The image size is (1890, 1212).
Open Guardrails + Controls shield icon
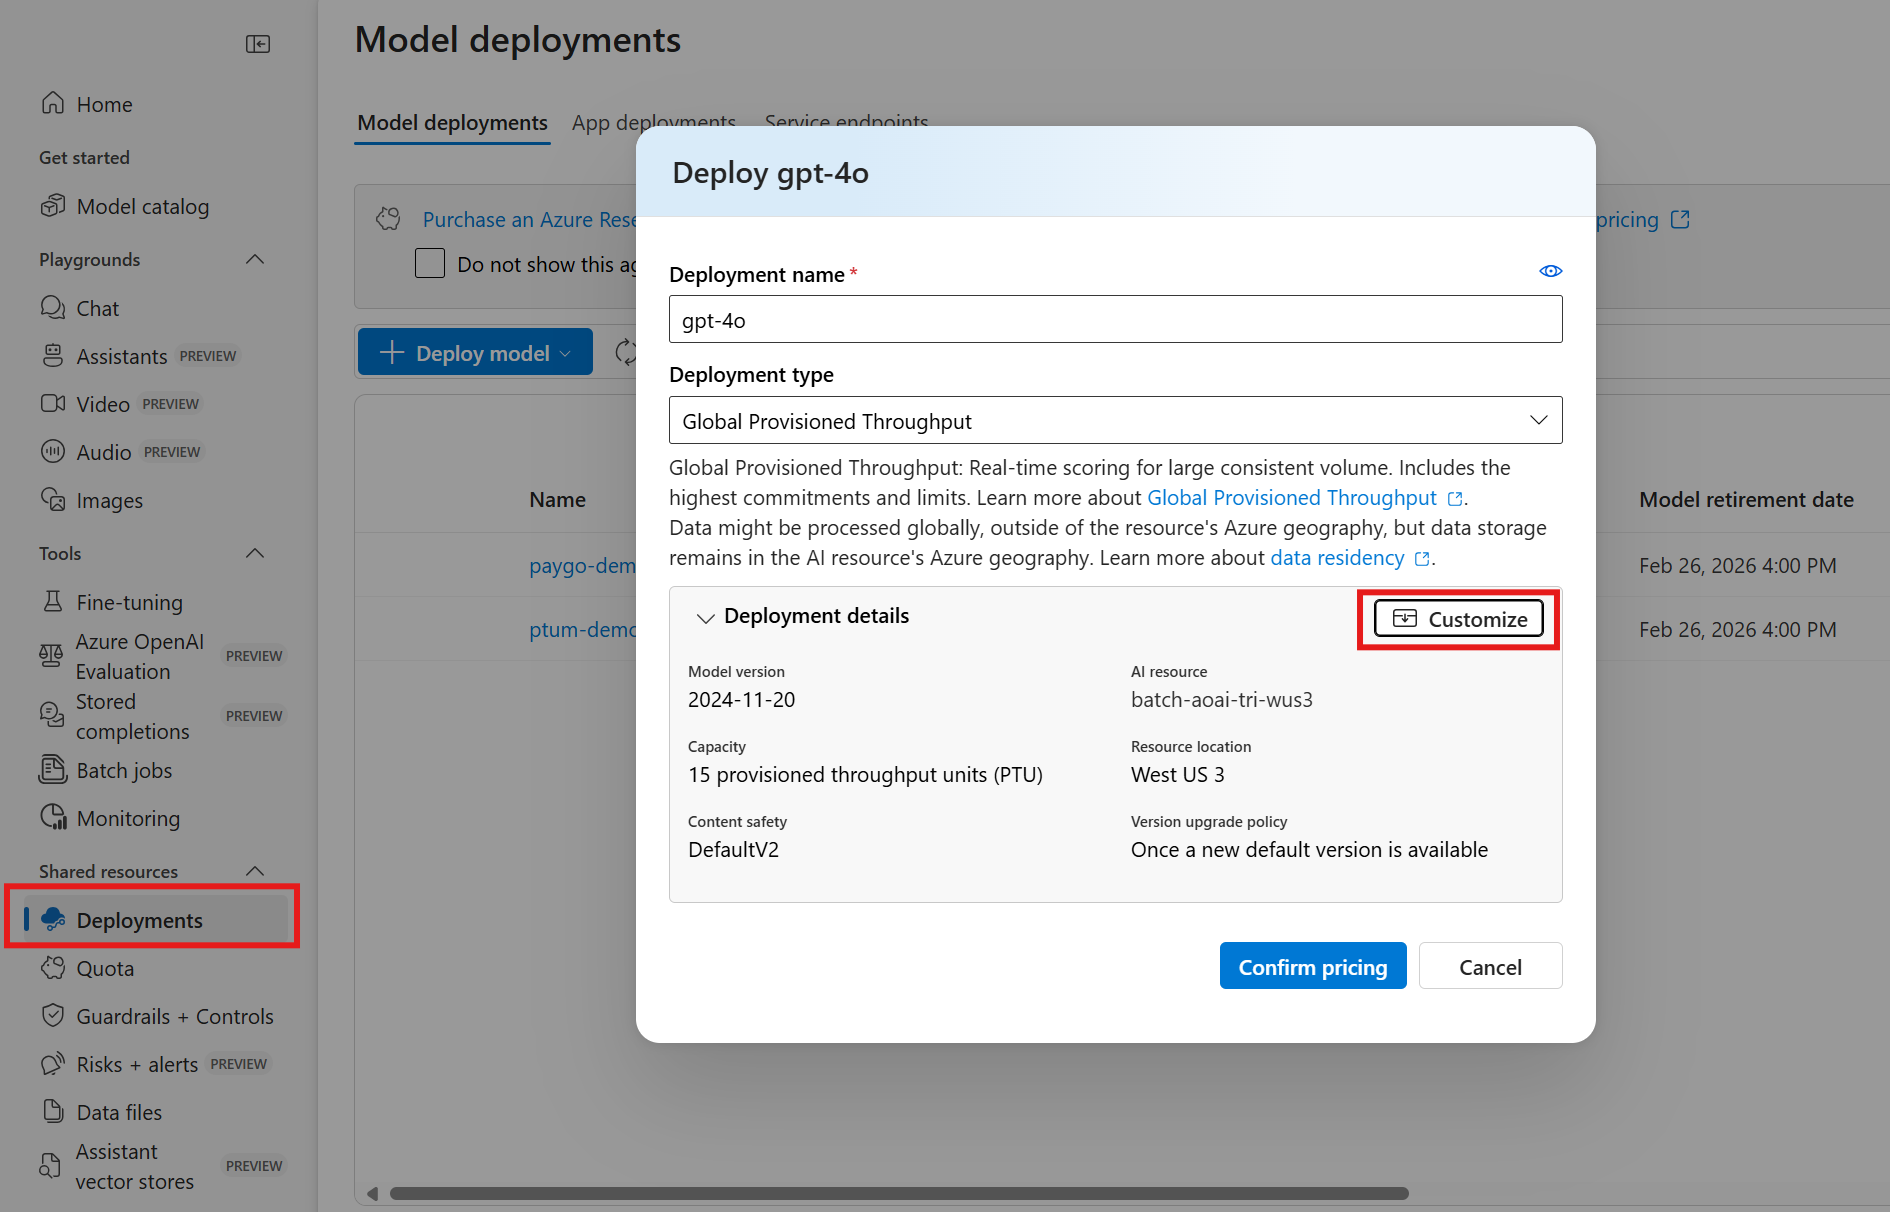pyautogui.click(x=53, y=1016)
